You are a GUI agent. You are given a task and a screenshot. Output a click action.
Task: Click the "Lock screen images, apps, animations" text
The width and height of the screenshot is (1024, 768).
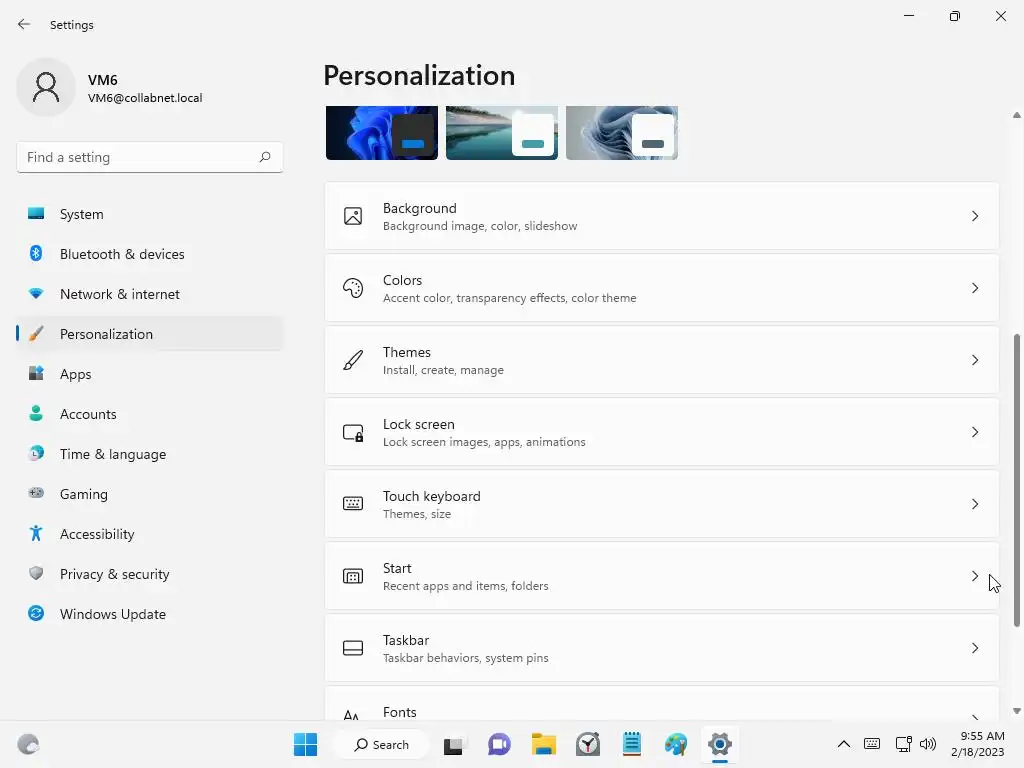coord(484,442)
